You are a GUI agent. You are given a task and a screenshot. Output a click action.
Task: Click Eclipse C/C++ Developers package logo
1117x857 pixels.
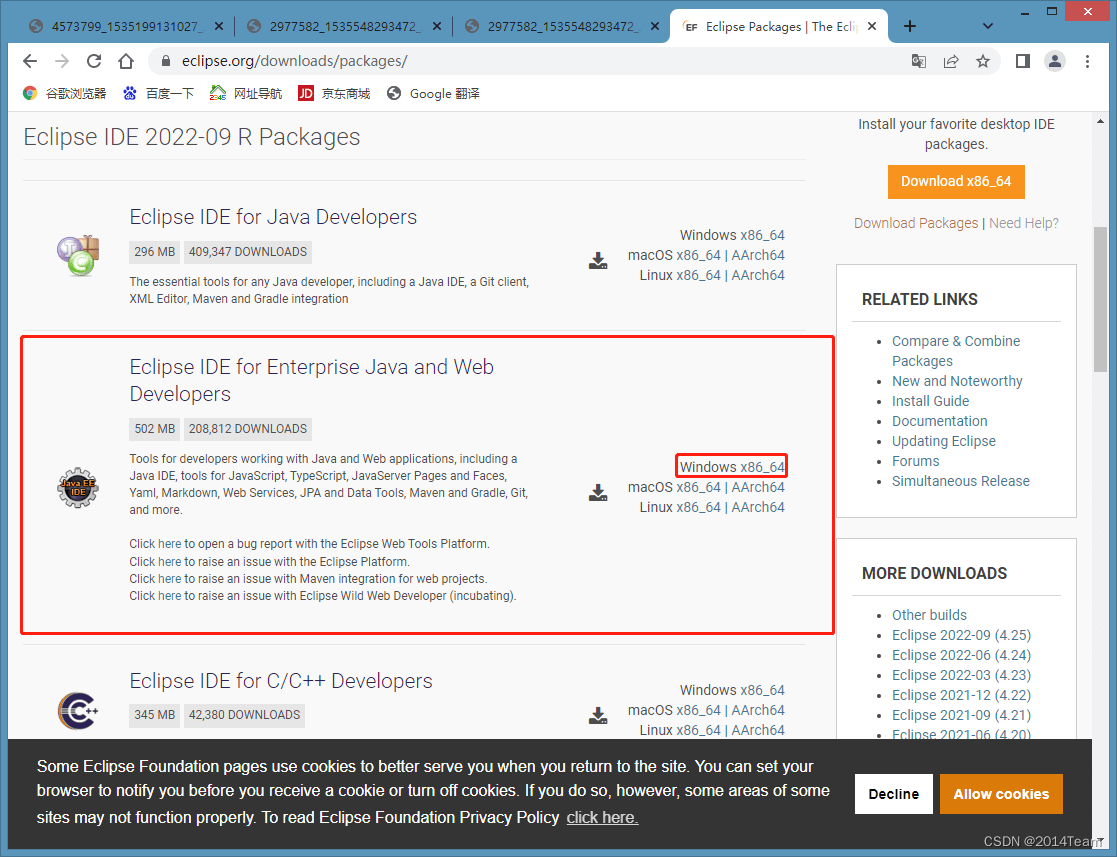pos(77,711)
